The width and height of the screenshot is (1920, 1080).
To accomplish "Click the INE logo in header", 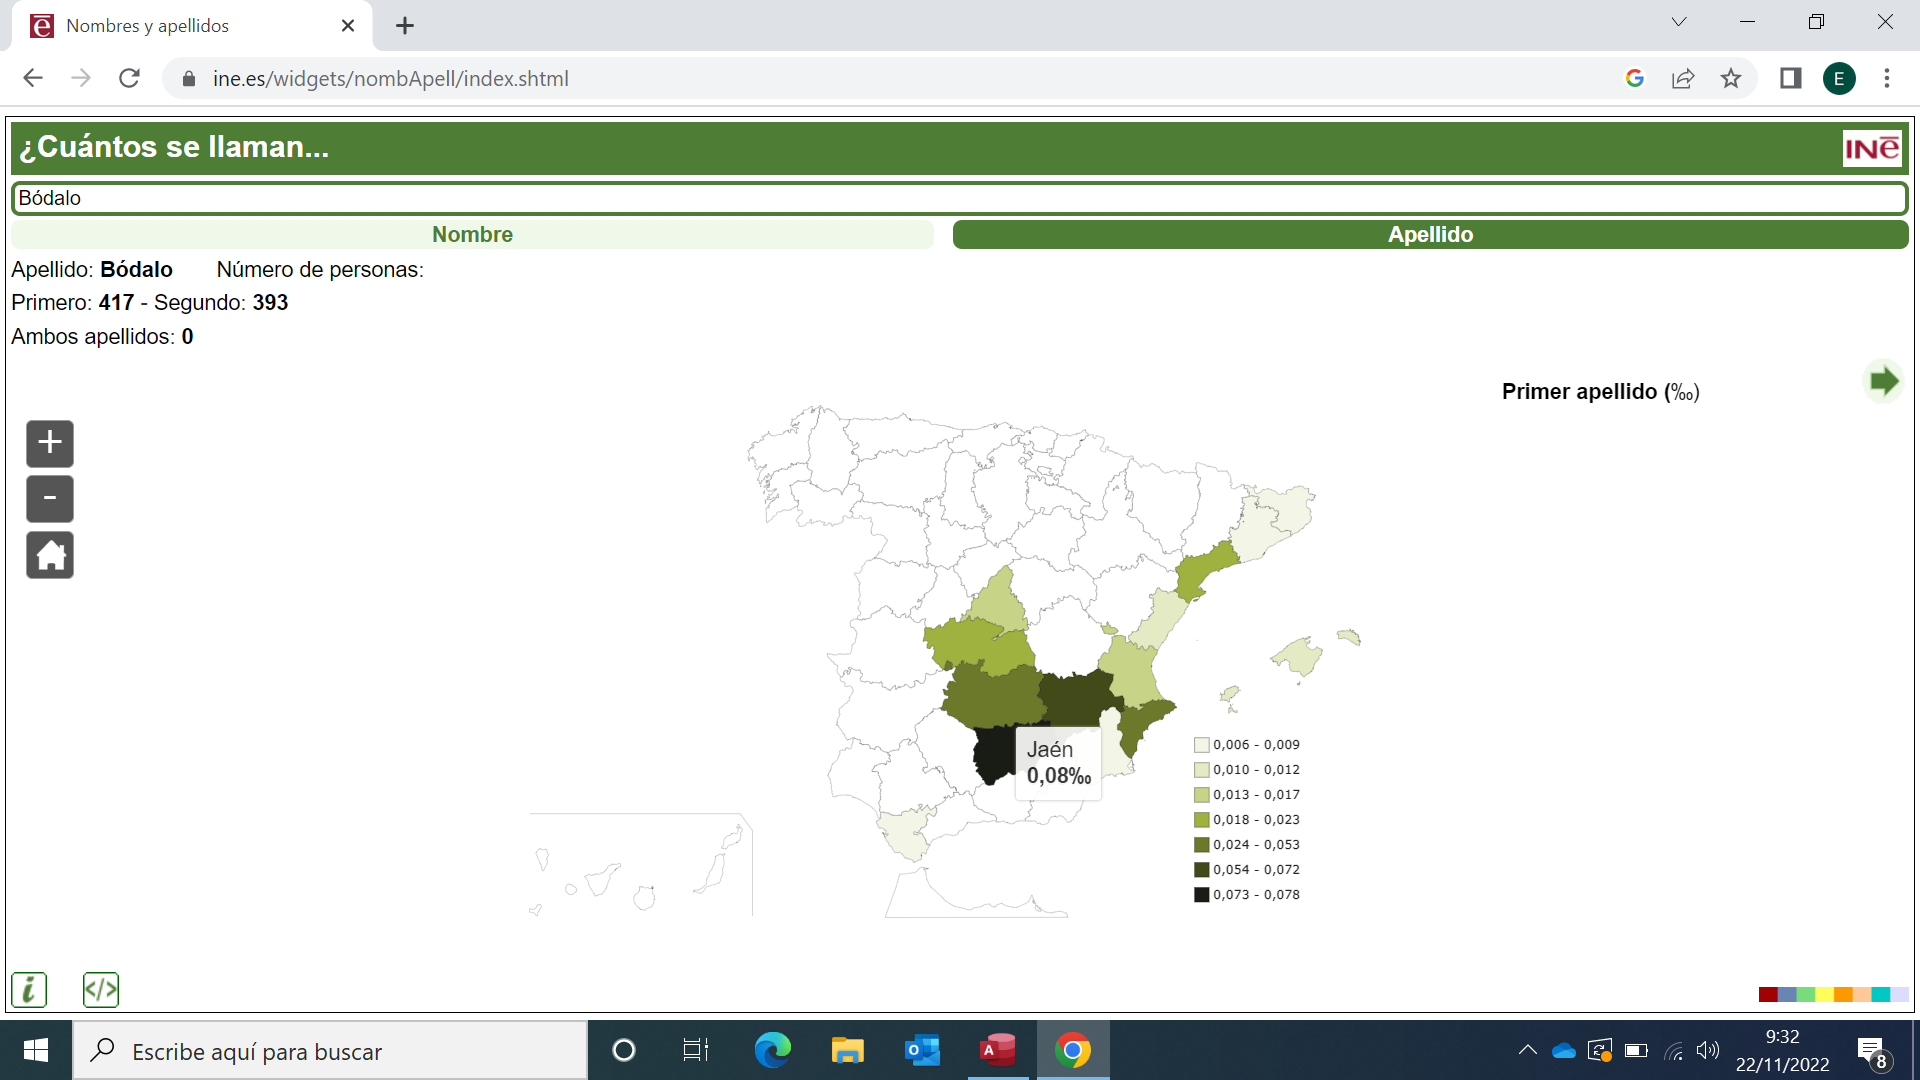I will click(1871, 149).
